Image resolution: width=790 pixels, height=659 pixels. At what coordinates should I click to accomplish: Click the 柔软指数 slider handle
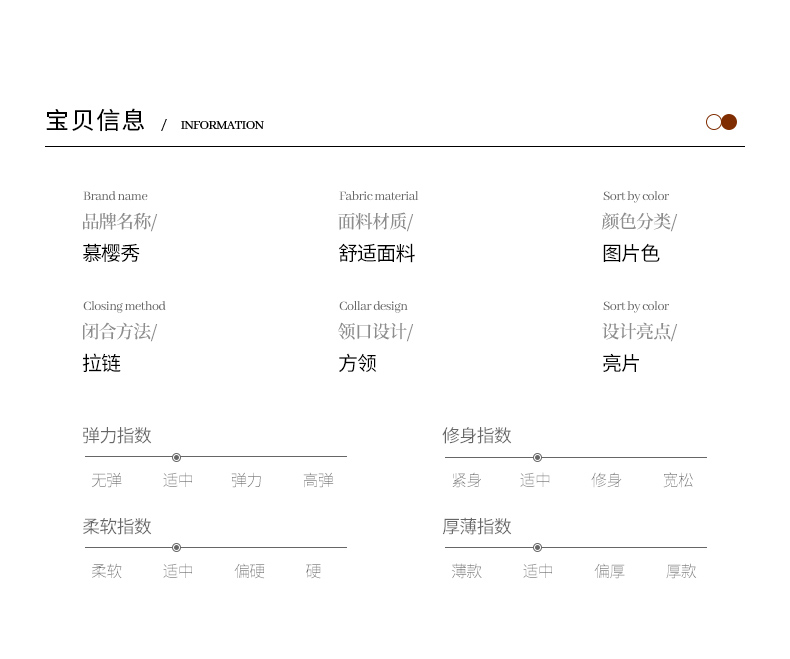(x=176, y=547)
